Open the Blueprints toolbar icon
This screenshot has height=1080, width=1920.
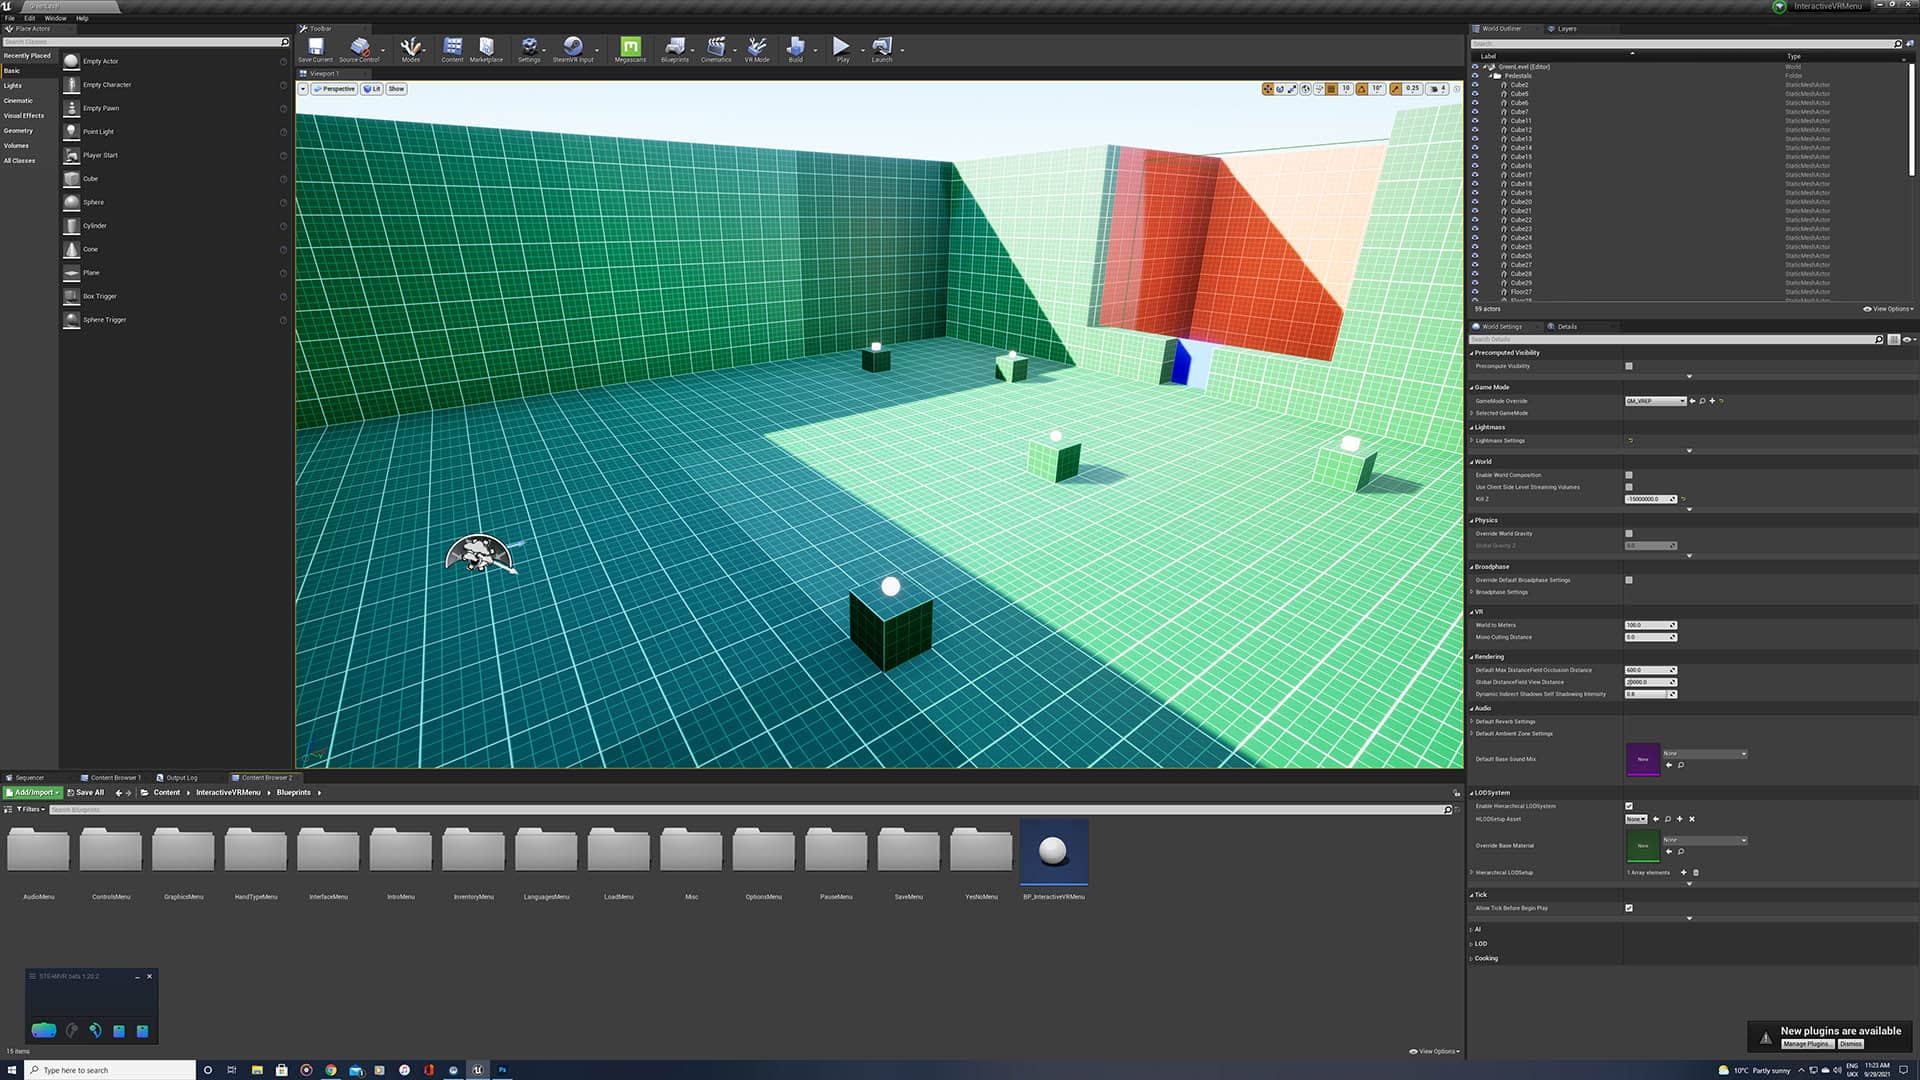point(675,49)
